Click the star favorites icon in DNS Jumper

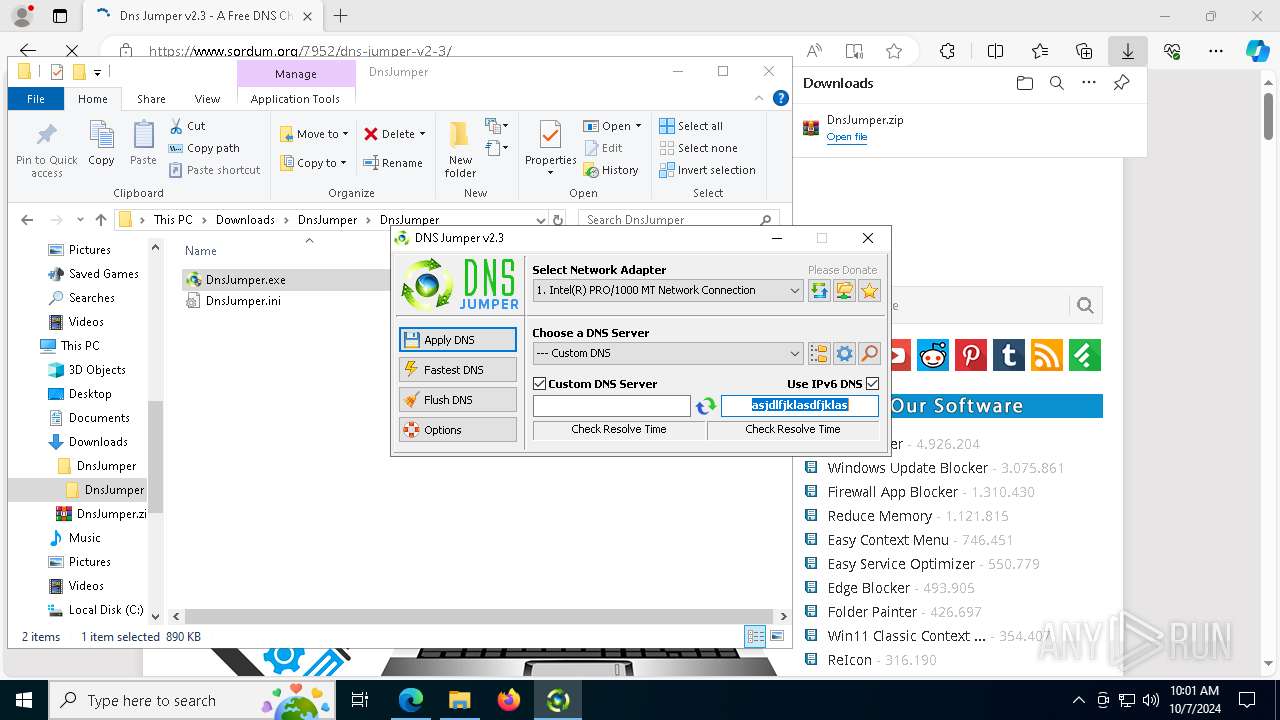870,290
